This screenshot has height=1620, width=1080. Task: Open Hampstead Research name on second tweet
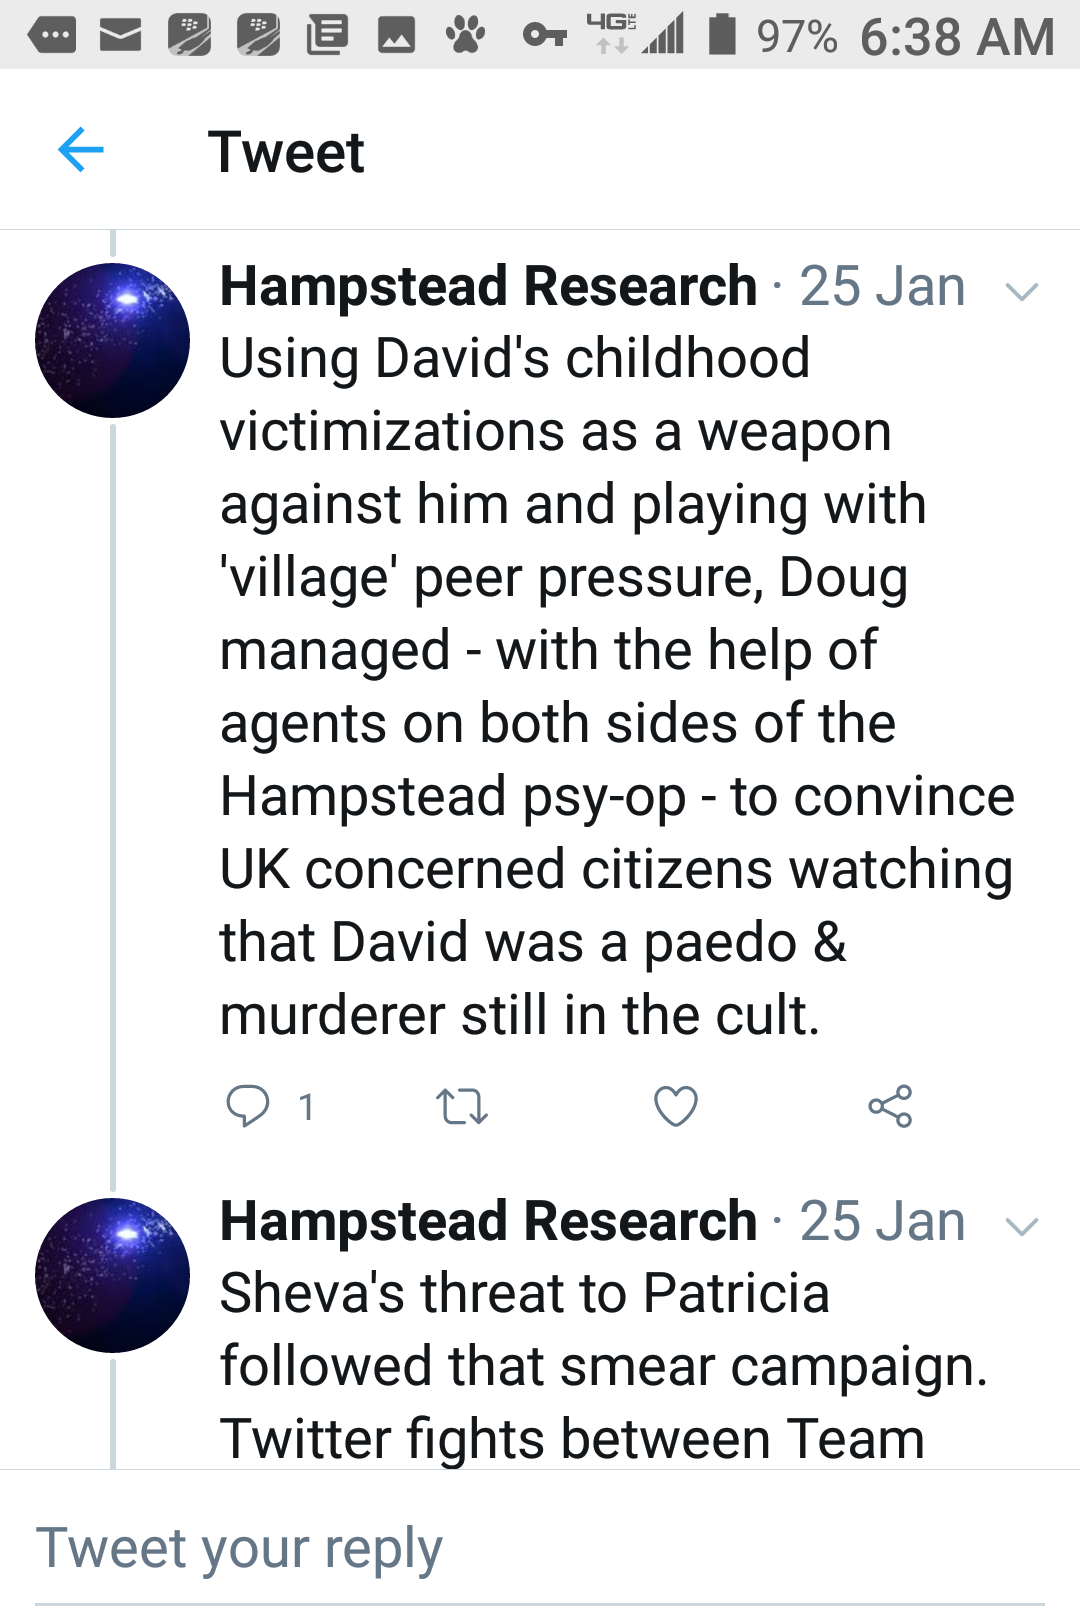click(x=488, y=1222)
